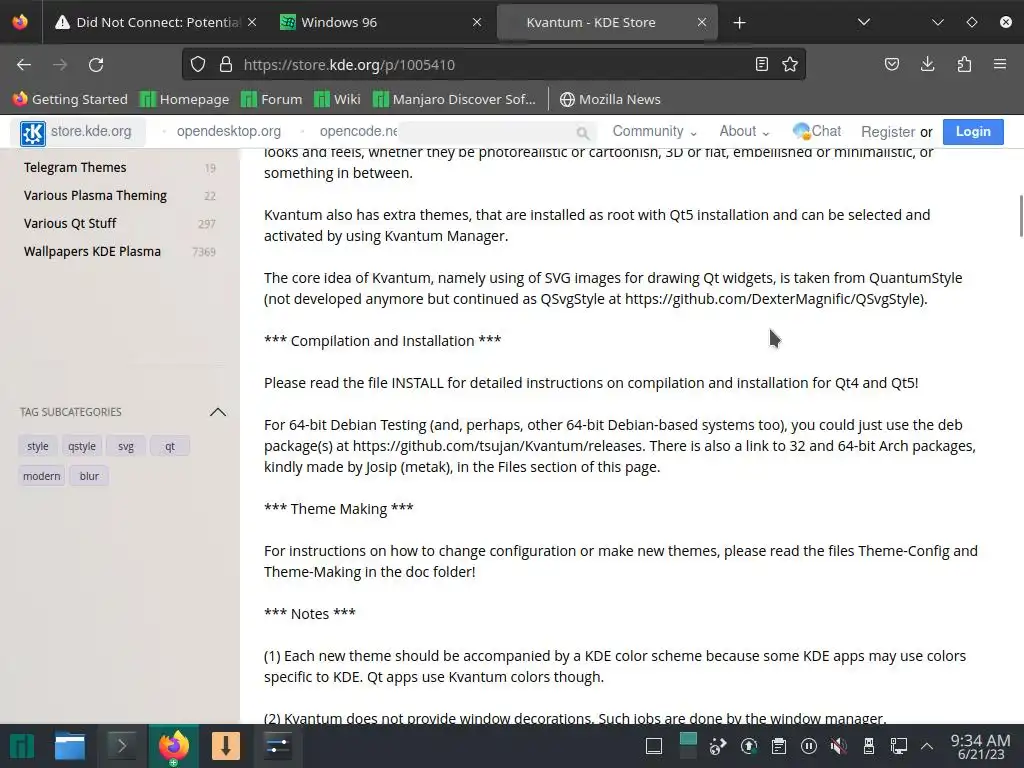The width and height of the screenshot is (1024, 768).
Task: Expand hidden system tray icons
Action: coord(927,746)
